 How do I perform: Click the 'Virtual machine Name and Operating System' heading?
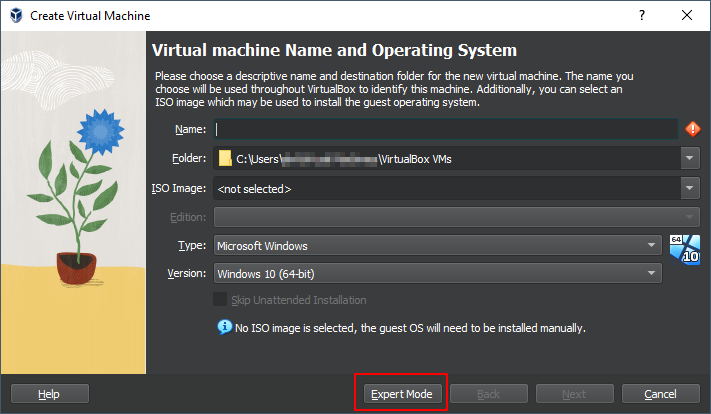pos(334,50)
